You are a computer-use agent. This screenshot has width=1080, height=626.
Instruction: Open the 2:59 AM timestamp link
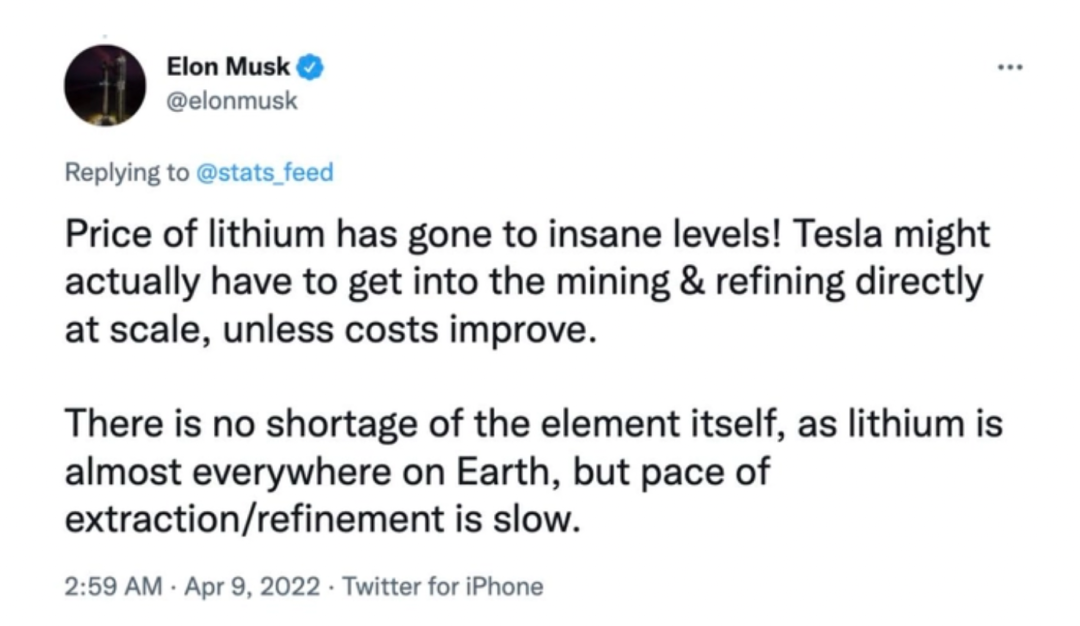[x=114, y=587]
